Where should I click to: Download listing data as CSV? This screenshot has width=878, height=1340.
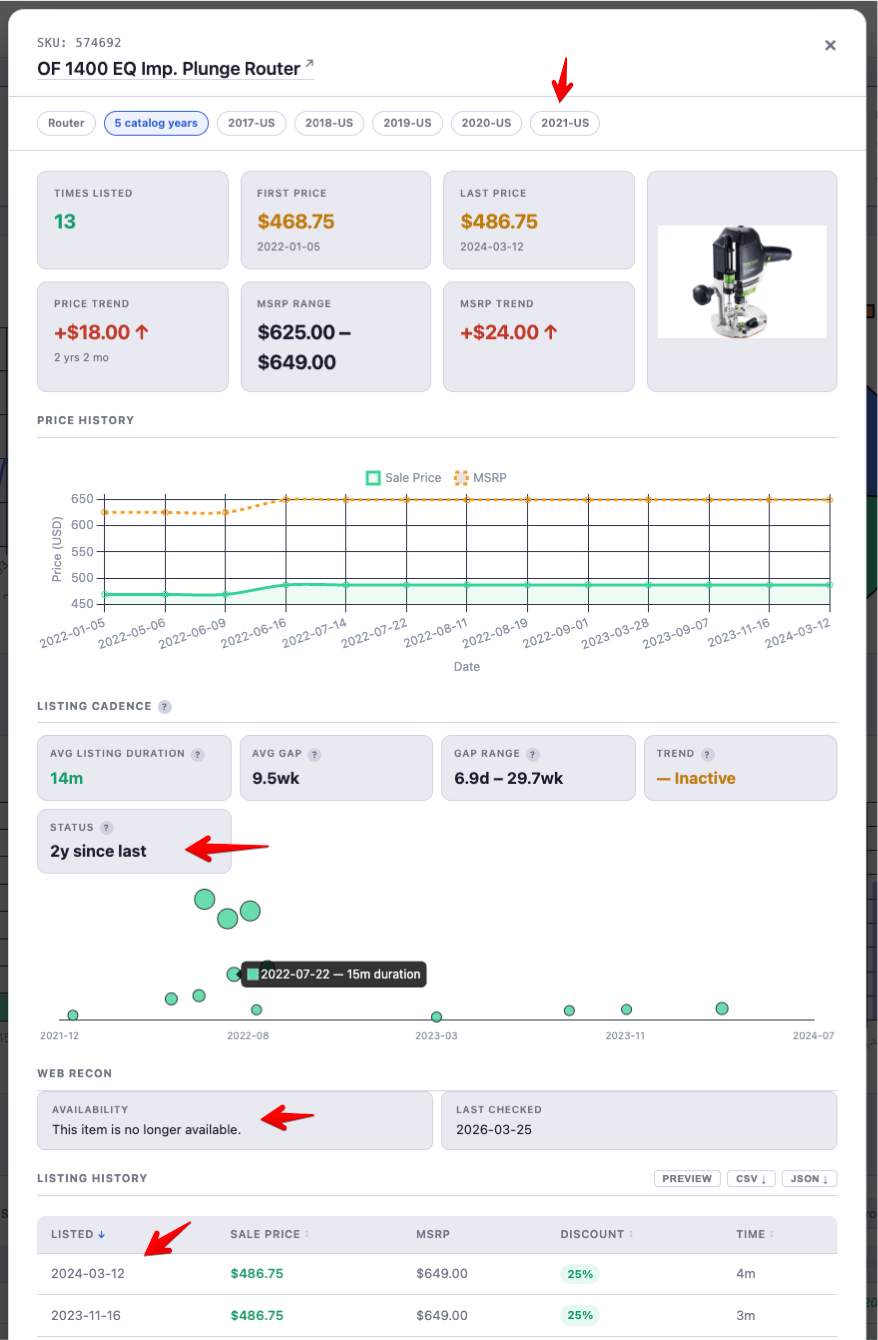tap(751, 1178)
